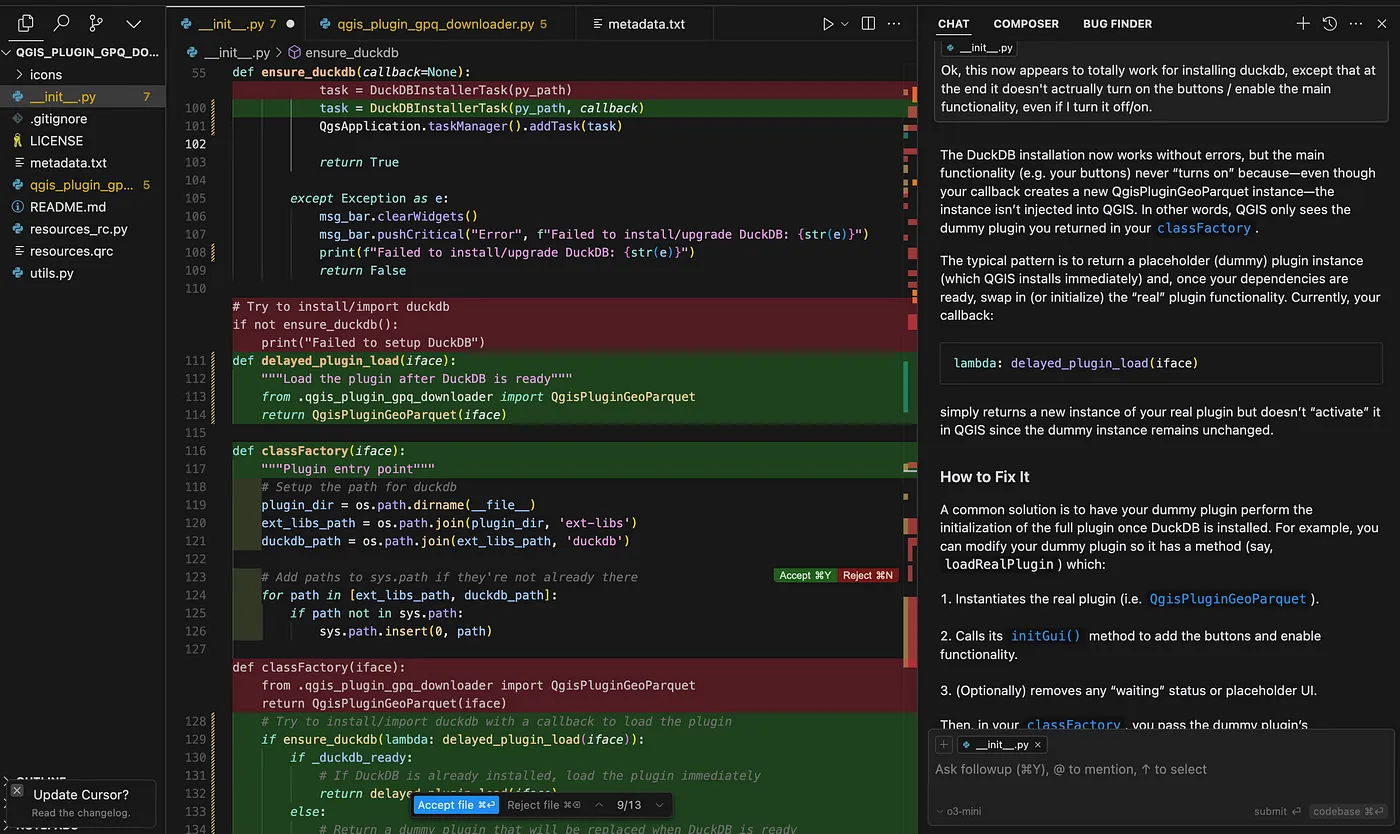The height and width of the screenshot is (834, 1400).
Task: Start a new chat with plus icon
Action: tap(1303, 24)
